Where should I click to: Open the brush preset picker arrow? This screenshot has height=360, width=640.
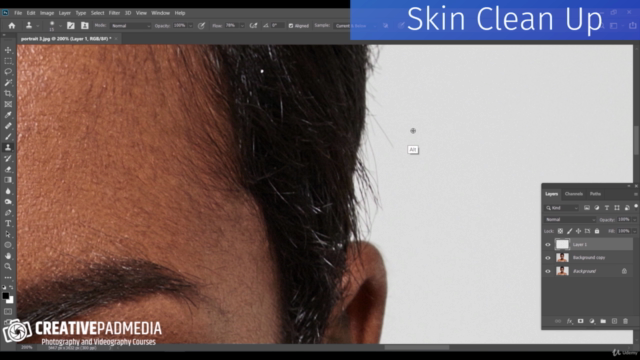click(60, 26)
